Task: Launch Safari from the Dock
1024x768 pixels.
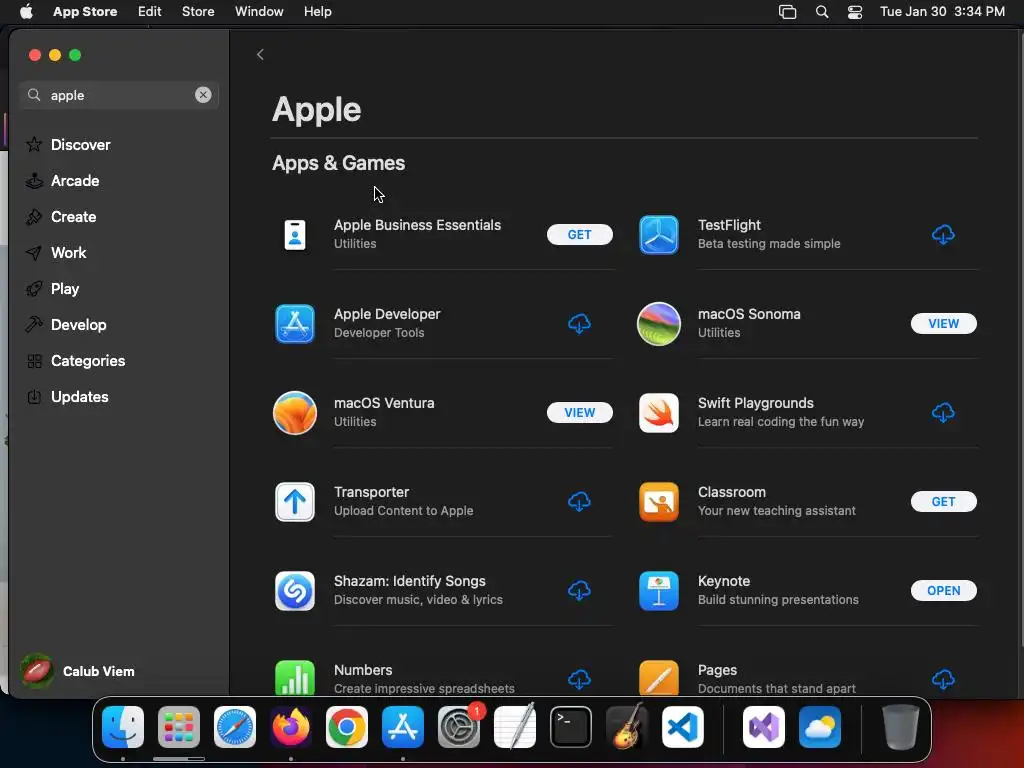Action: [234, 727]
